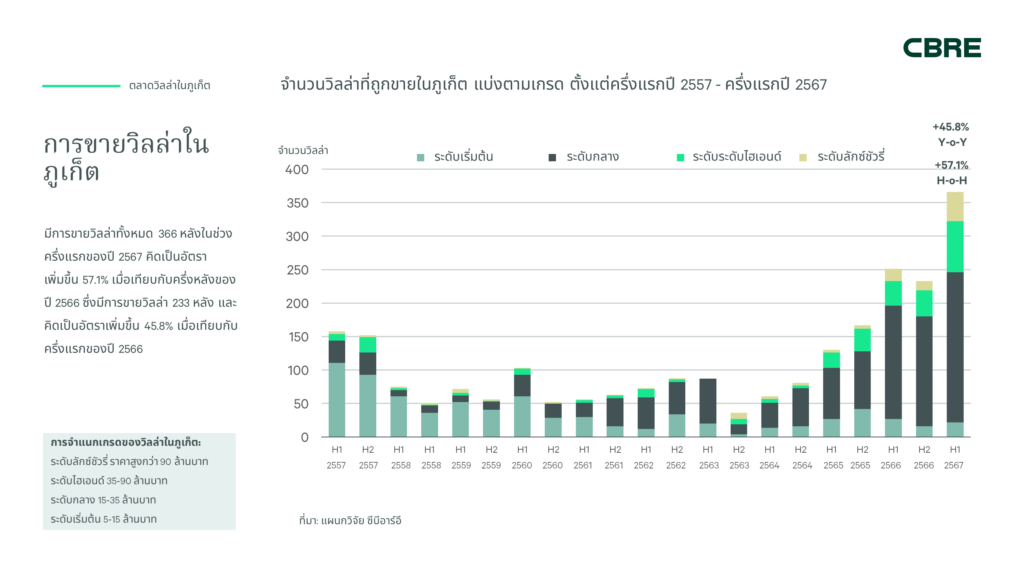The width and height of the screenshot is (1024, 576).
Task: Select the H1 2566 bar
Action: pos(893,353)
